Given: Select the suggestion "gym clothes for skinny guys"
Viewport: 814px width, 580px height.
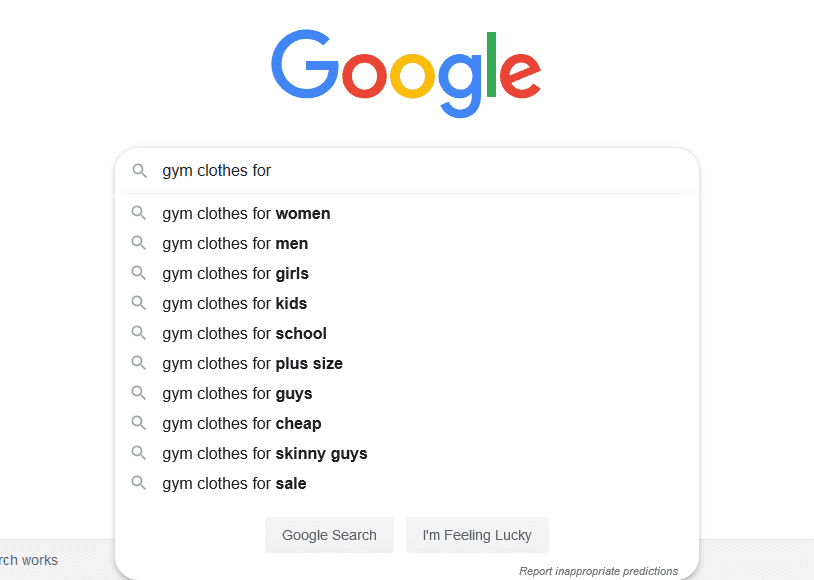Looking at the screenshot, I should point(265,453).
